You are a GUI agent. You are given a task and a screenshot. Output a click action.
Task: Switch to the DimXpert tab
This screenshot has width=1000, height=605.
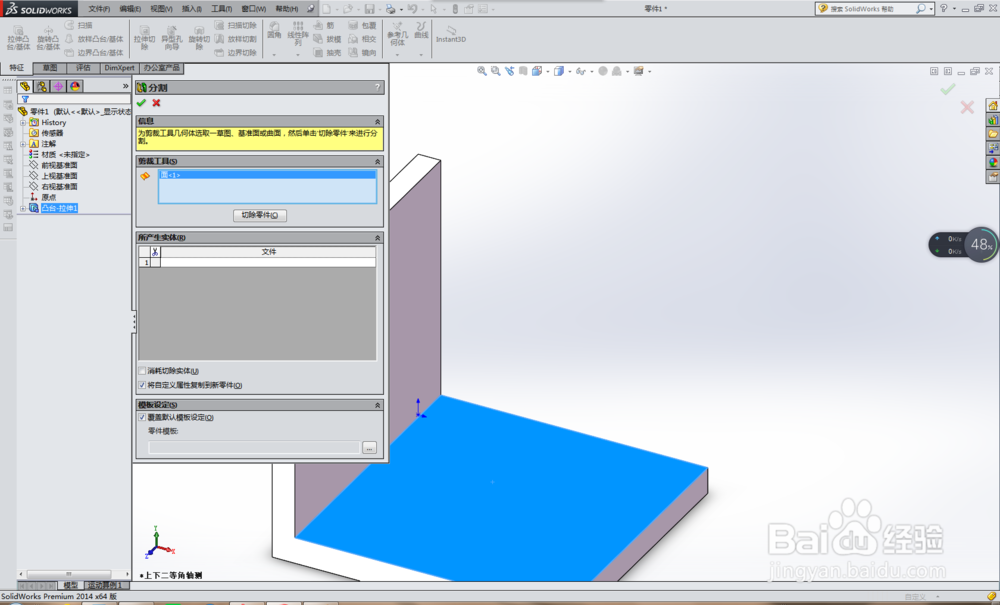pyautogui.click(x=119, y=68)
